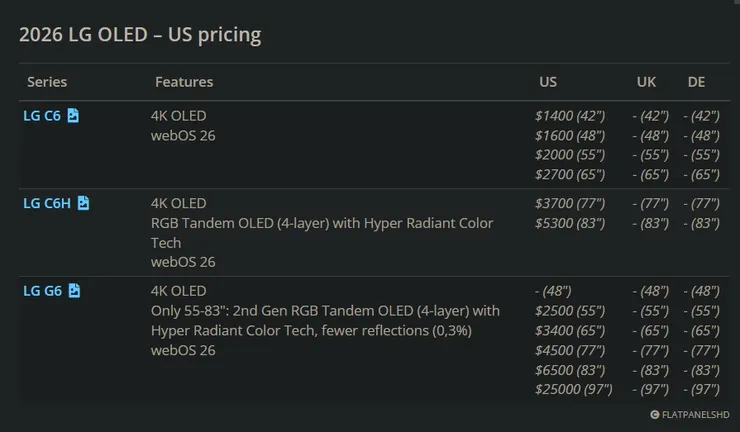Open the document icon beside LG C6H
The image size is (740, 432).
[x=83, y=203]
